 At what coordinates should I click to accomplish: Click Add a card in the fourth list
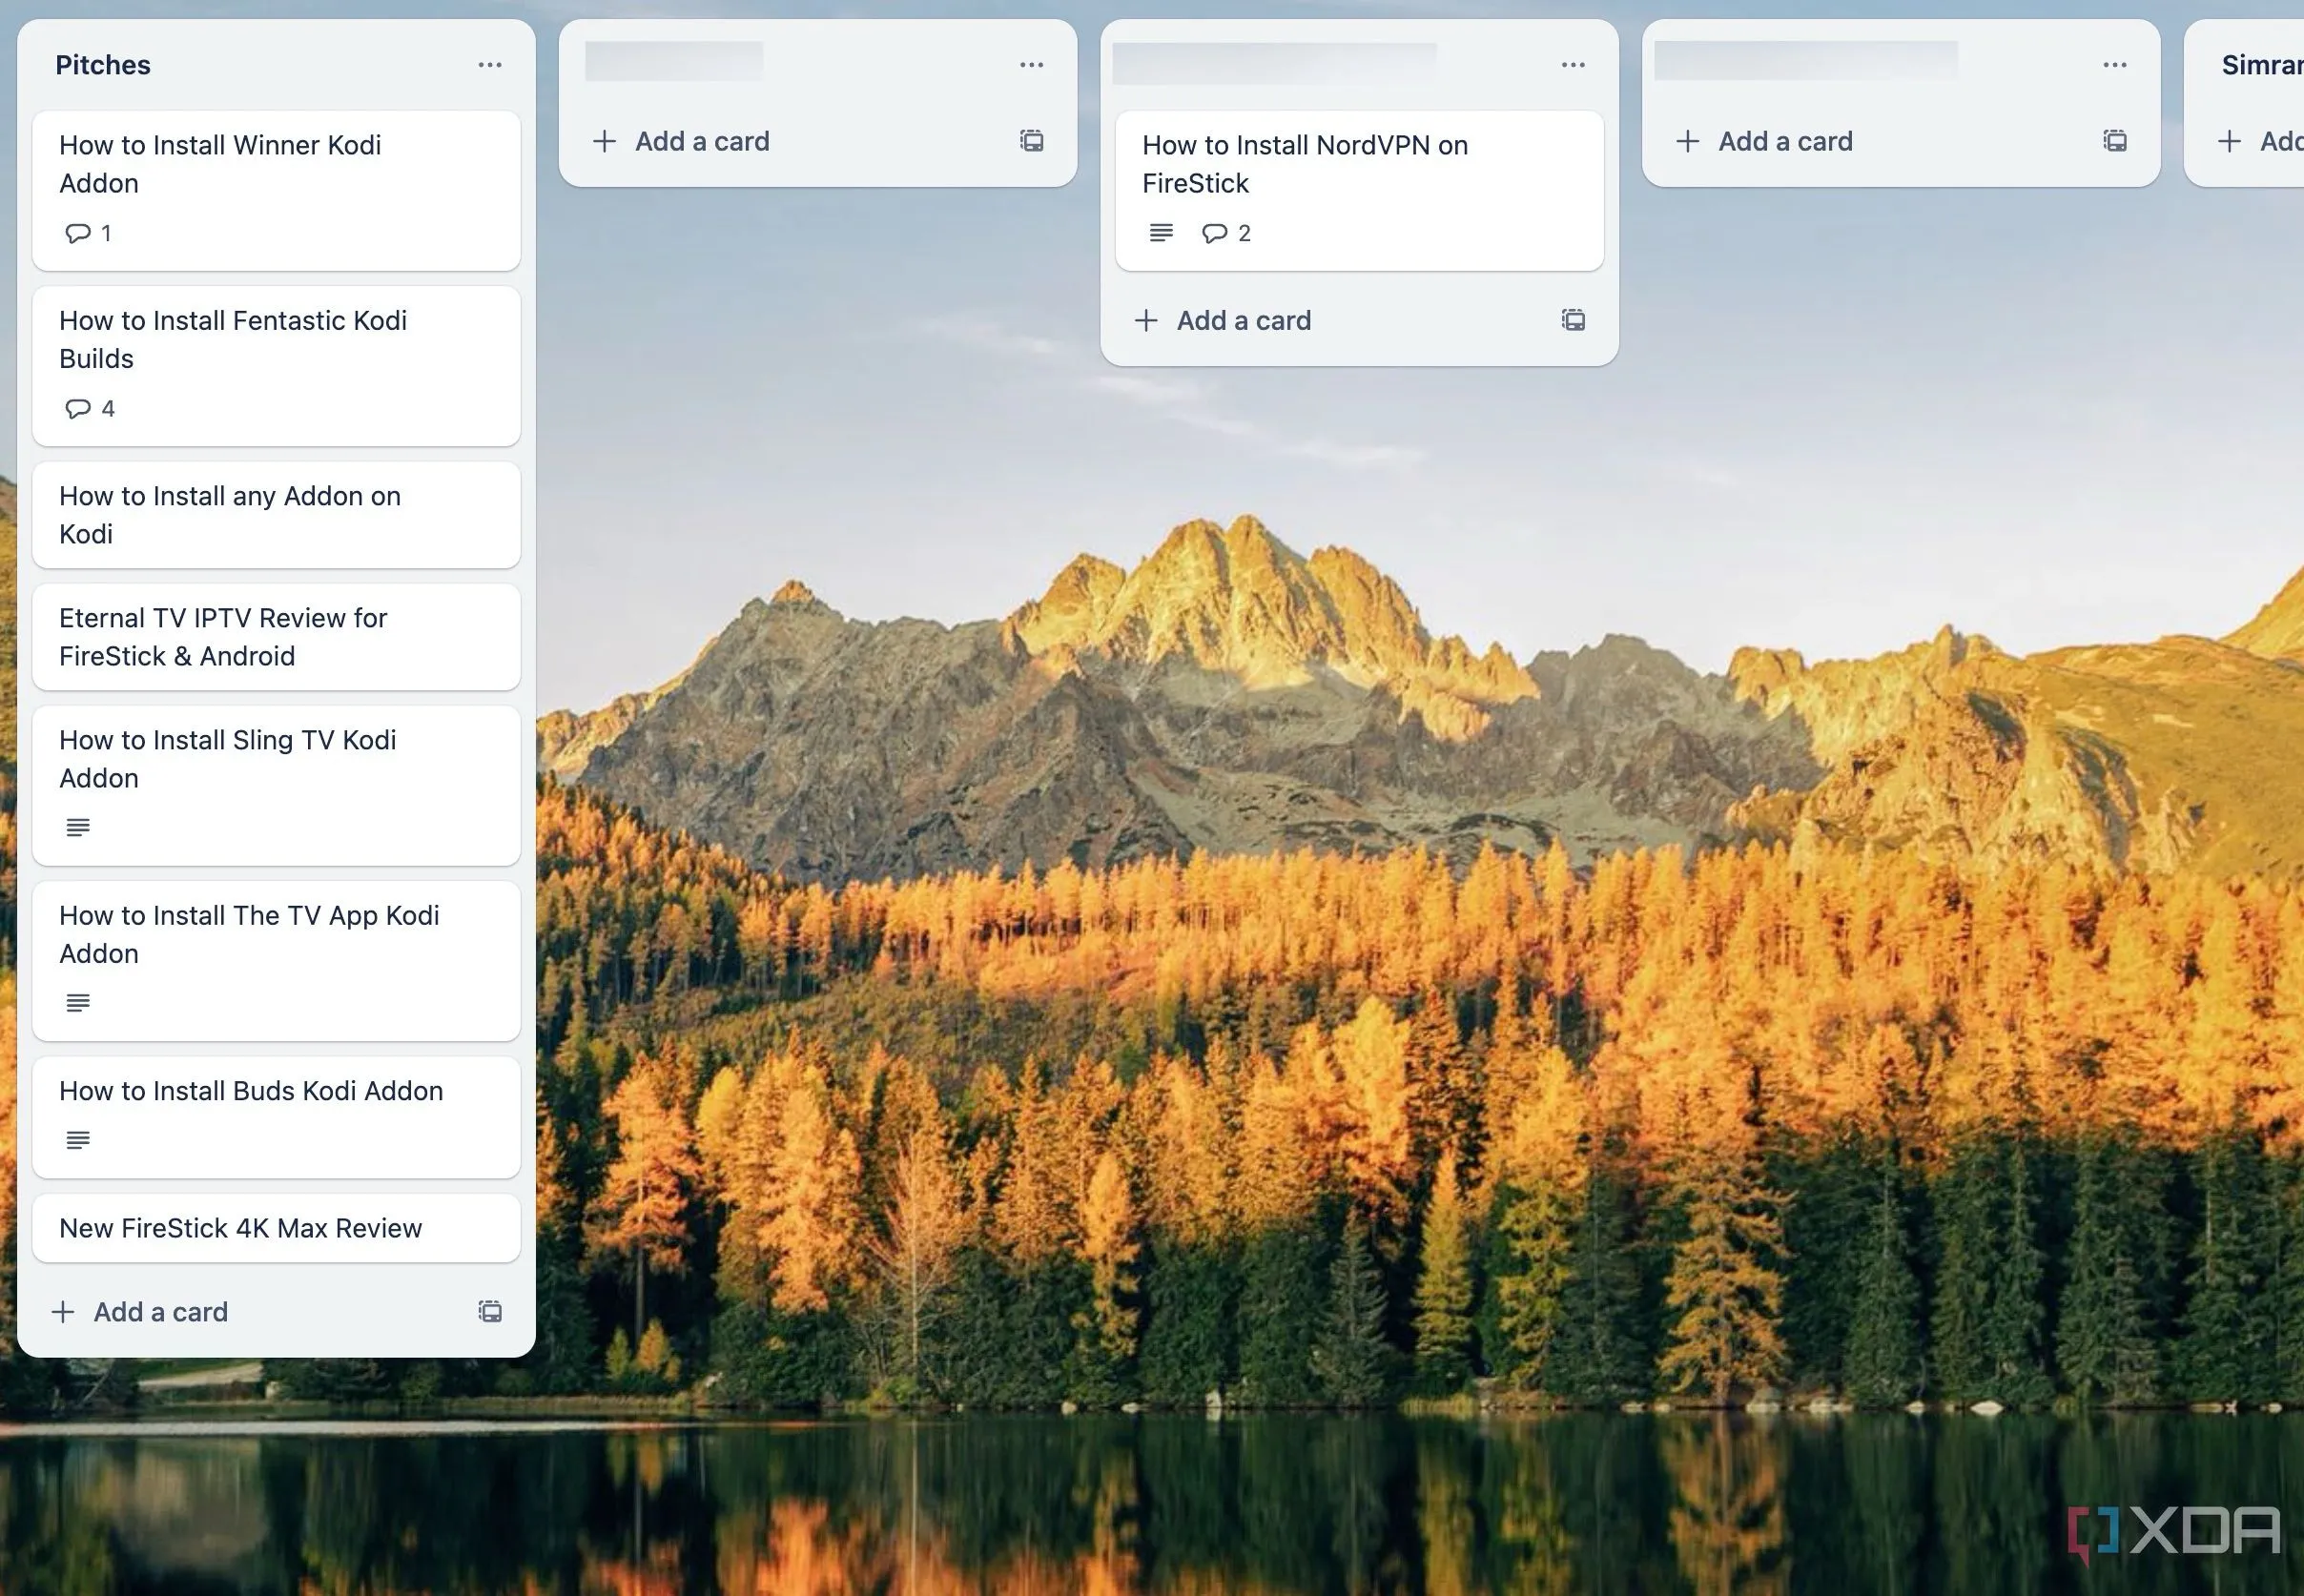[1784, 141]
